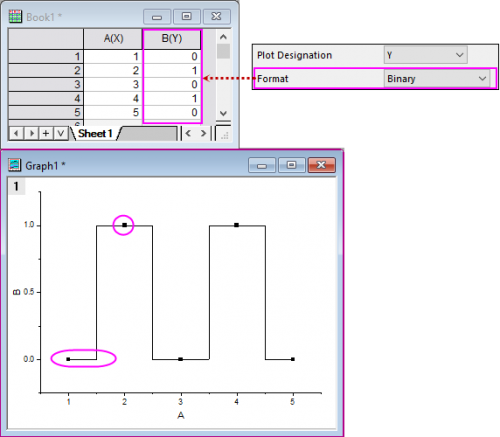The width and height of the screenshot is (500, 437).
Task: Click the layer 1 icon in Graph1
Action: pos(16,186)
